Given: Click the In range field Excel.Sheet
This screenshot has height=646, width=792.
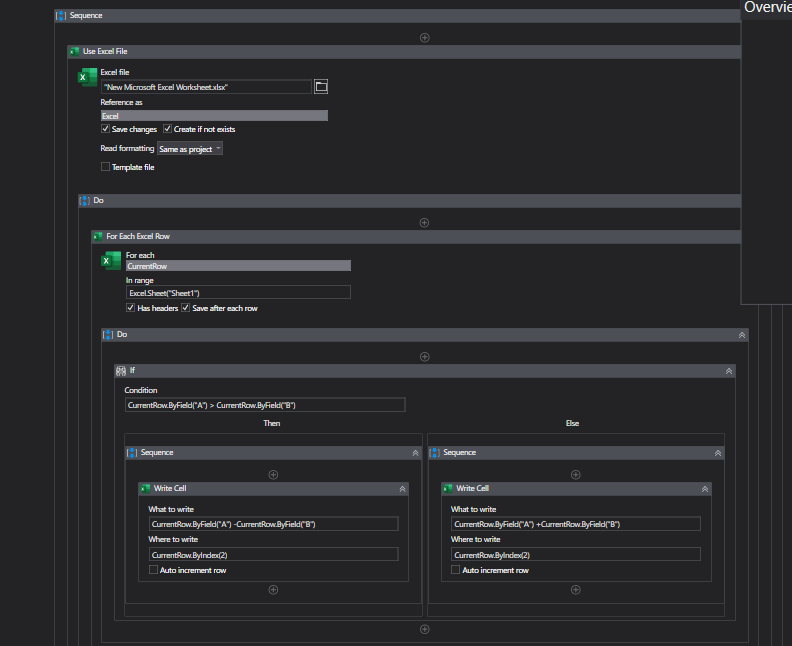Looking at the screenshot, I should [x=238, y=293].
